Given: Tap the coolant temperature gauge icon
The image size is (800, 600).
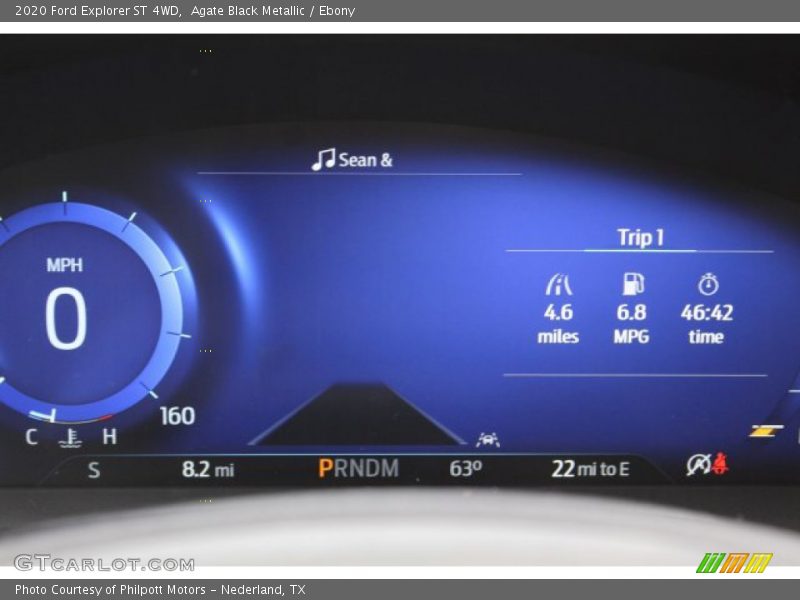Looking at the screenshot, I should click(70, 436).
